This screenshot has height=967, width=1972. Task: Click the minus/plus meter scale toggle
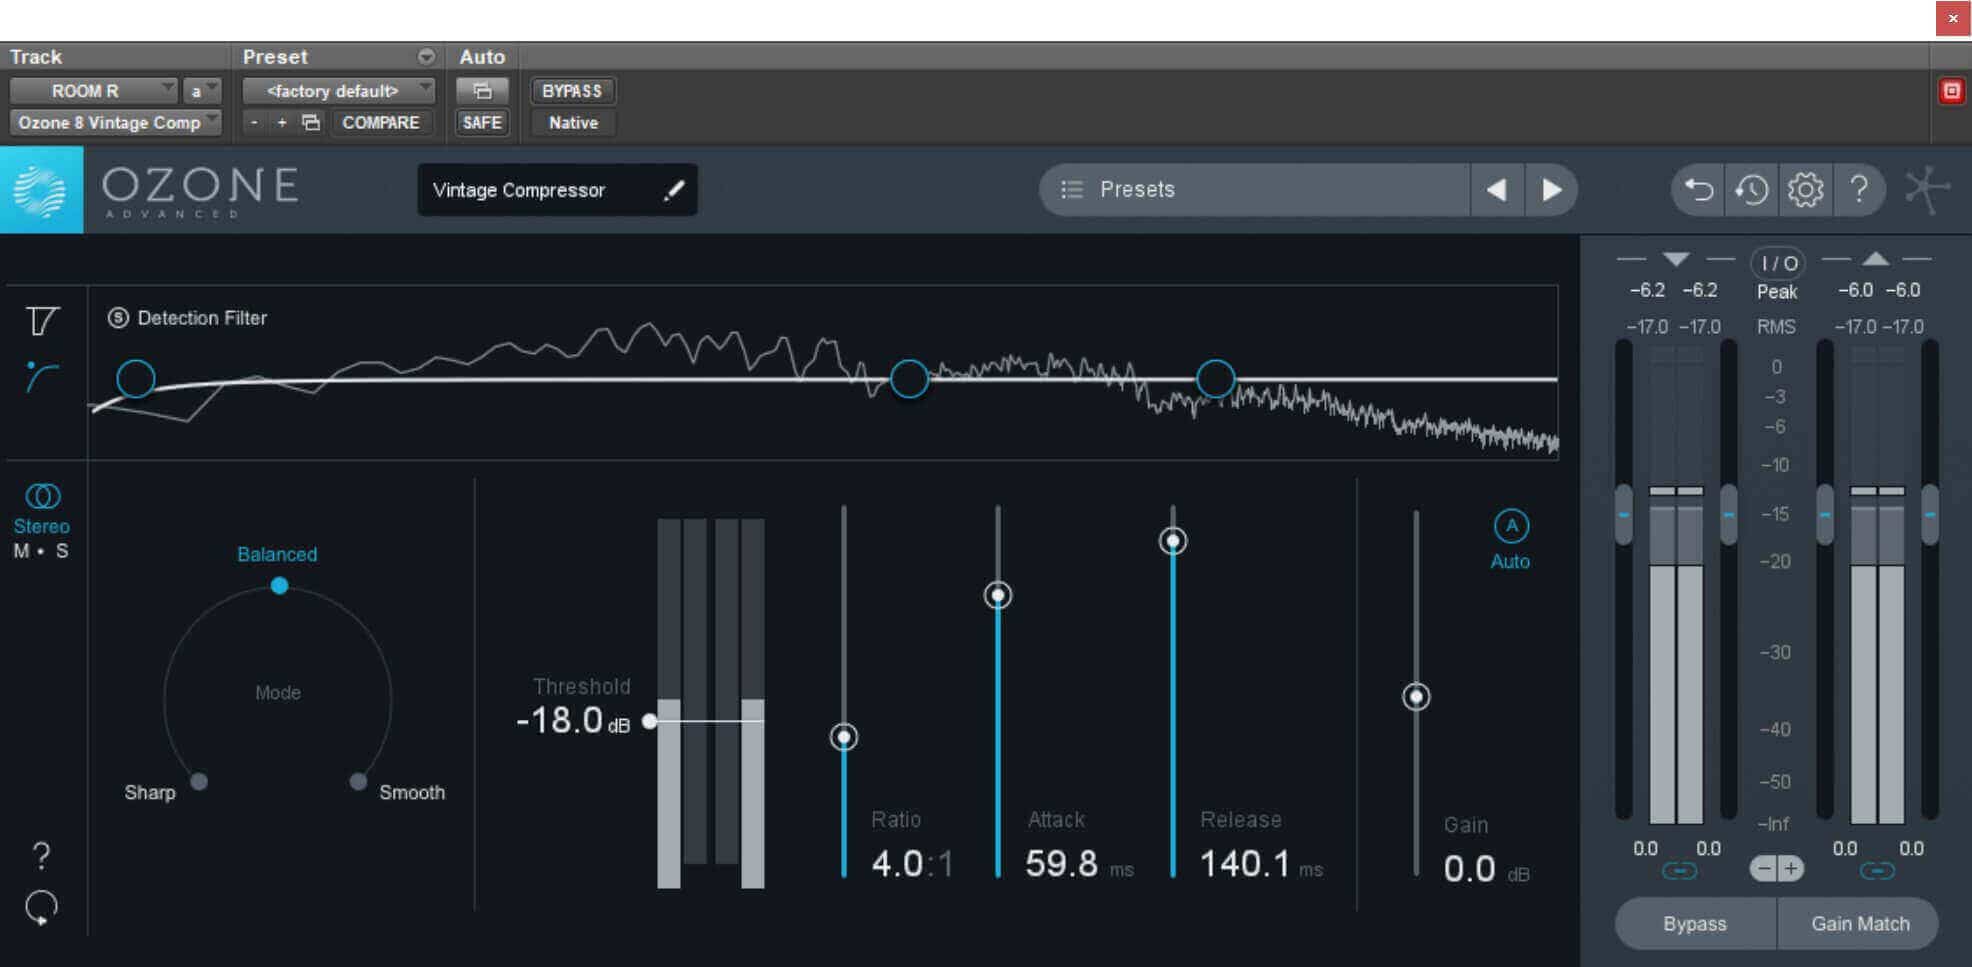point(1777,868)
